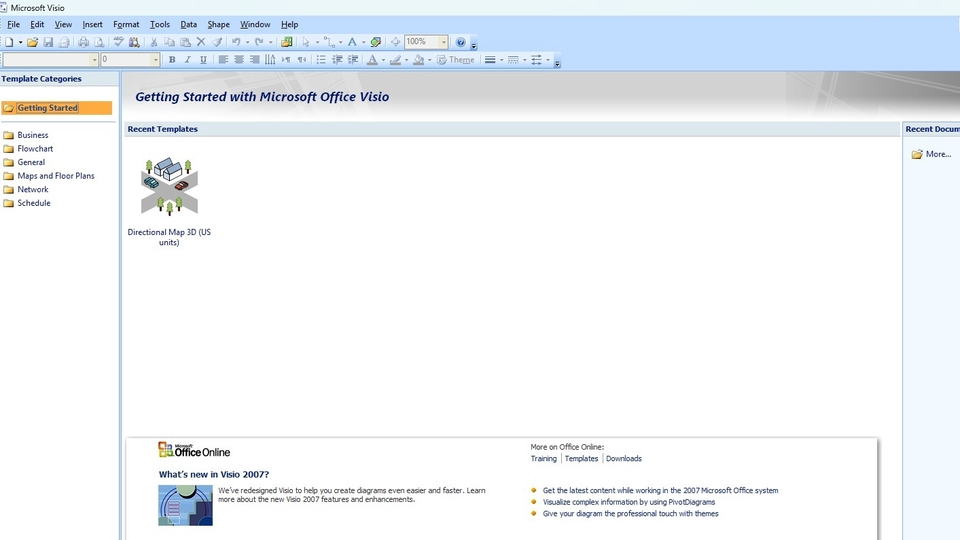Open the Data menu
This screenshot has width=960, height=540.
(x=188, y=24)
